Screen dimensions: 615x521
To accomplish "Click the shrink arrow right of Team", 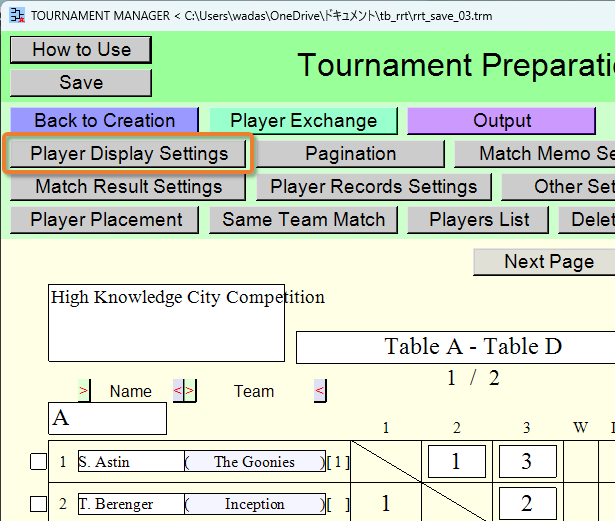I will 320,390.
